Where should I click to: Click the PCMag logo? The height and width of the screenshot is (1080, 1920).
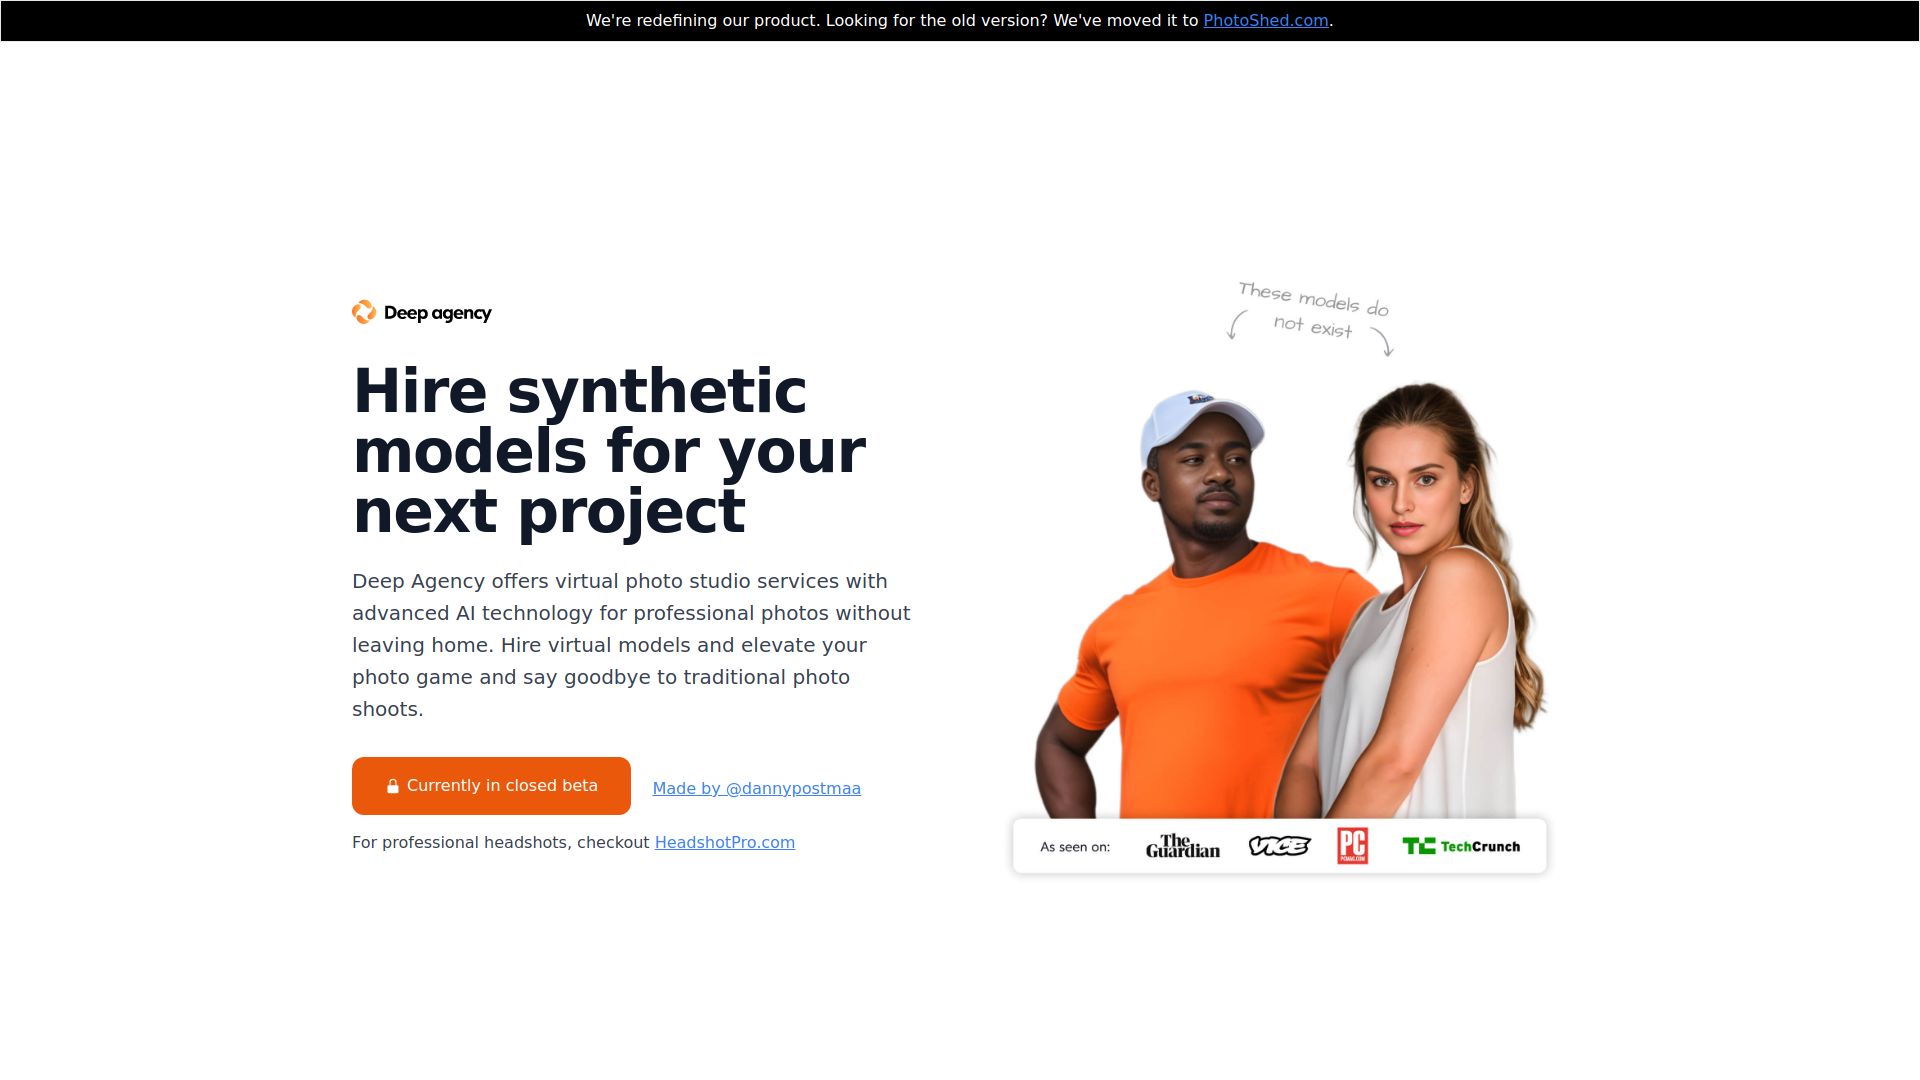[1354, 845]
